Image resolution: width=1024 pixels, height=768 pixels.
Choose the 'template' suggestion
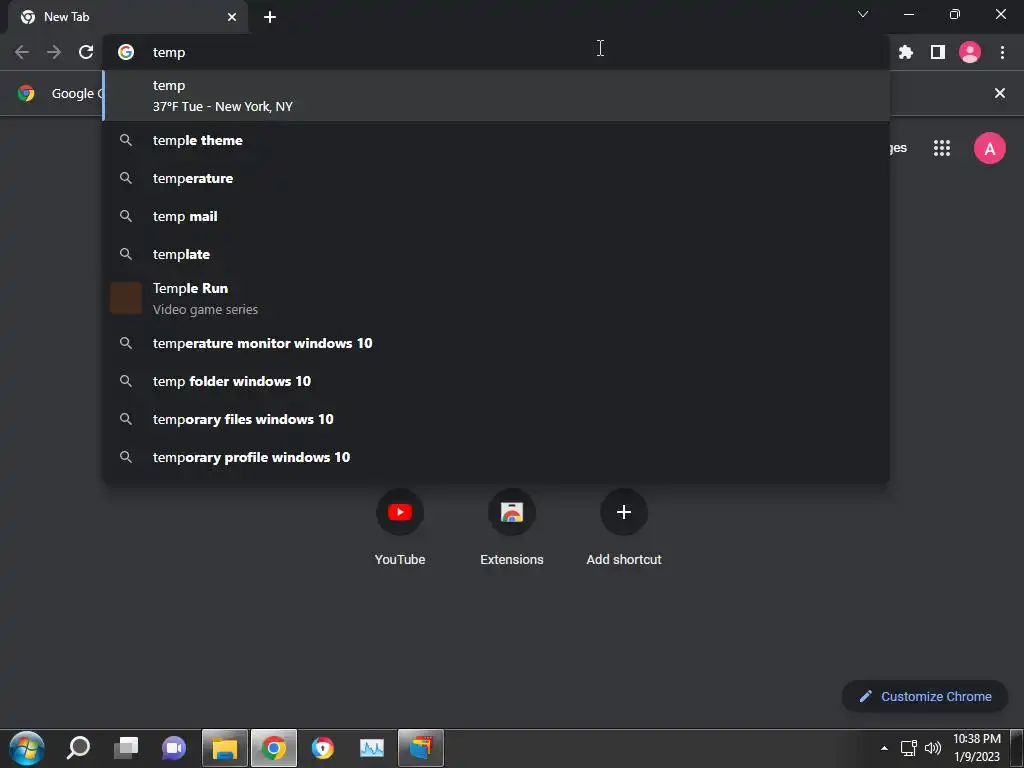496,254
